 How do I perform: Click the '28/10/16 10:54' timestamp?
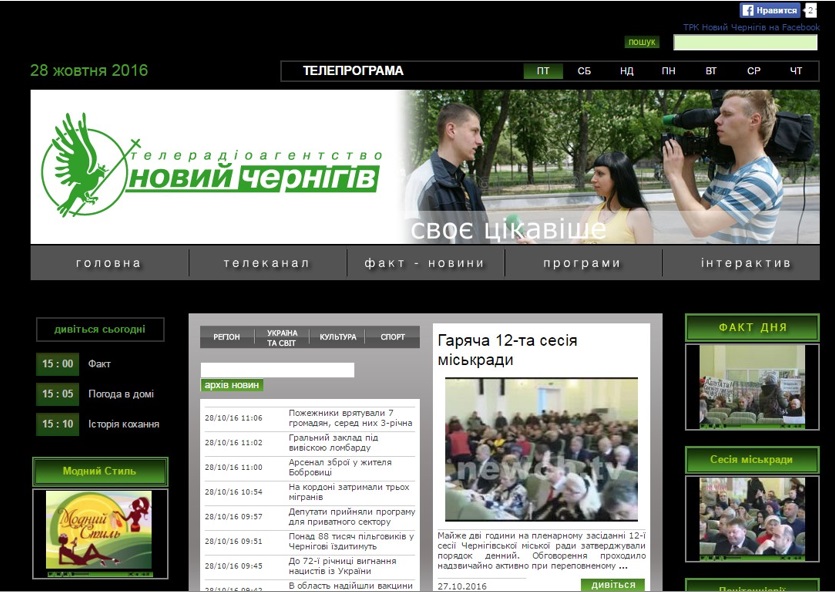(x=234, y=492)
